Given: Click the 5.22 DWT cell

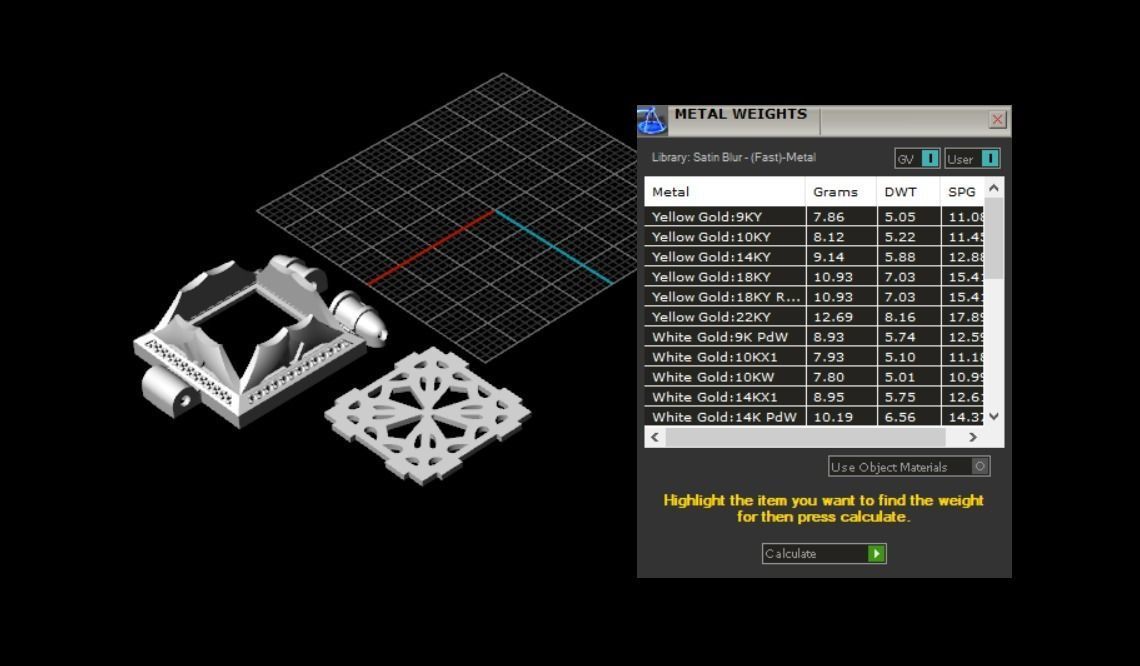Looking at the screenshot, I should (910, 236).
